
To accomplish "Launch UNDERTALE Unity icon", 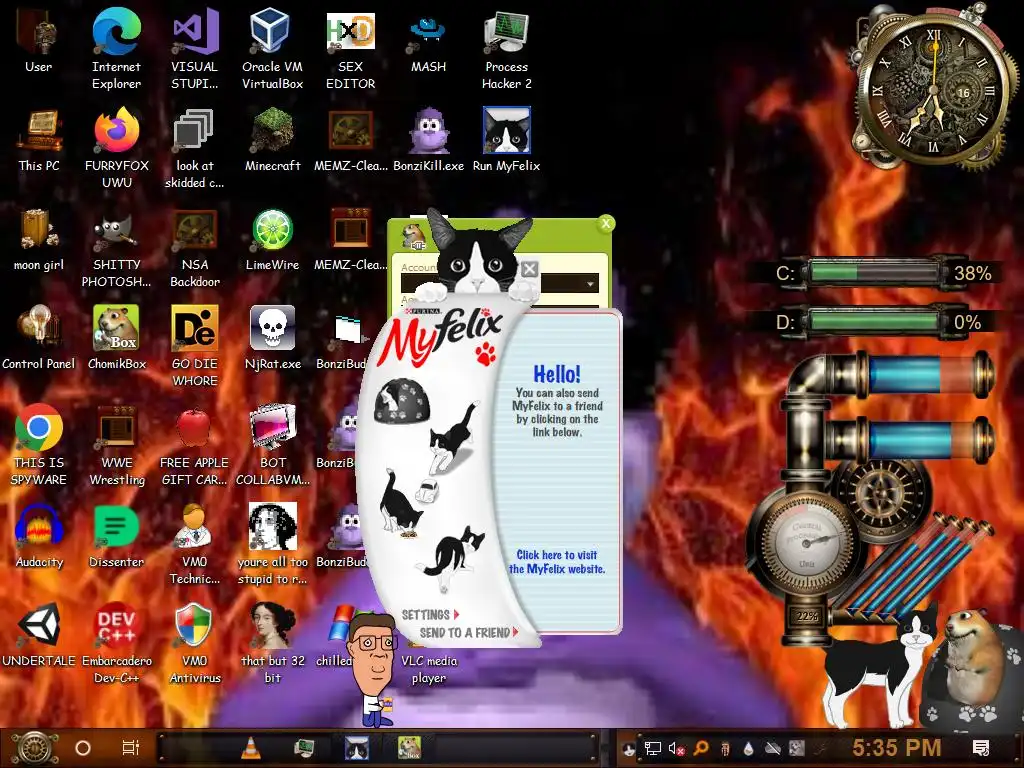I will (x=39, y=625).
